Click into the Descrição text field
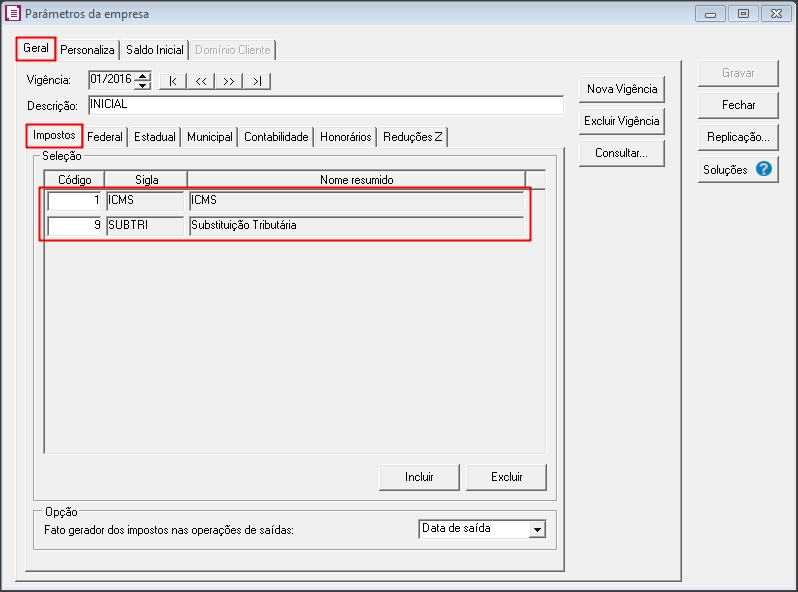Screen dimensions: 798x592 pos(325,105)
